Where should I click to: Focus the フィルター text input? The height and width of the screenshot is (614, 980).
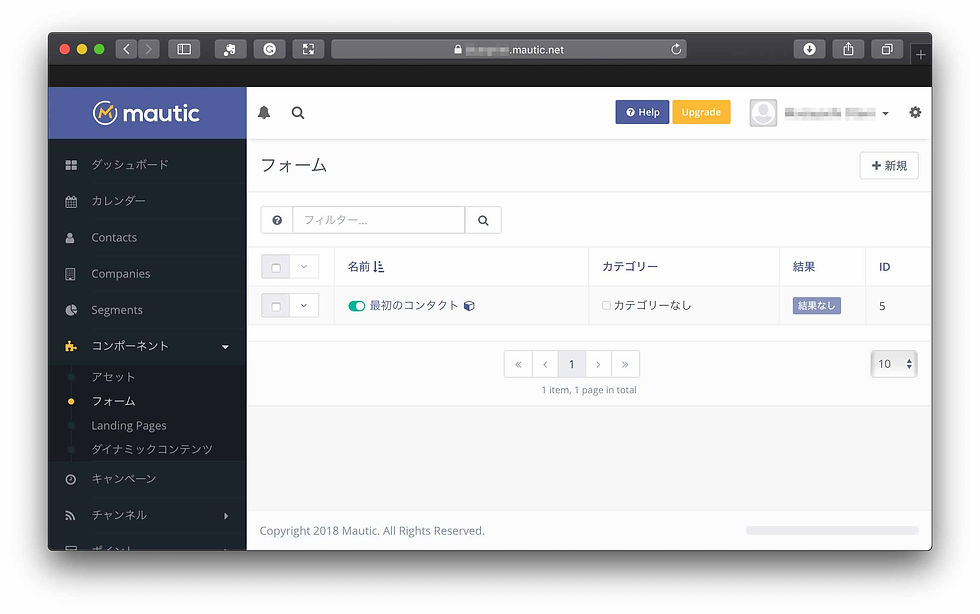379,220
